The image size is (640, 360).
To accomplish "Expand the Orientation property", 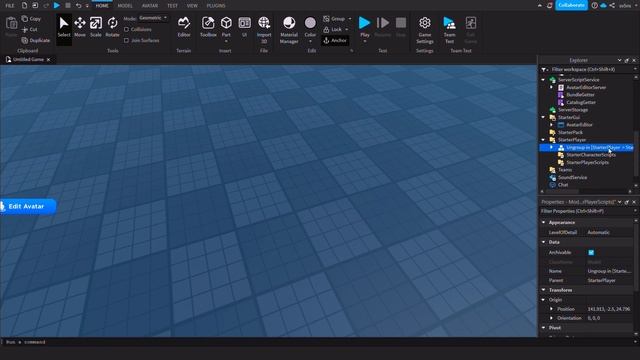I will (x=551, y=318).
